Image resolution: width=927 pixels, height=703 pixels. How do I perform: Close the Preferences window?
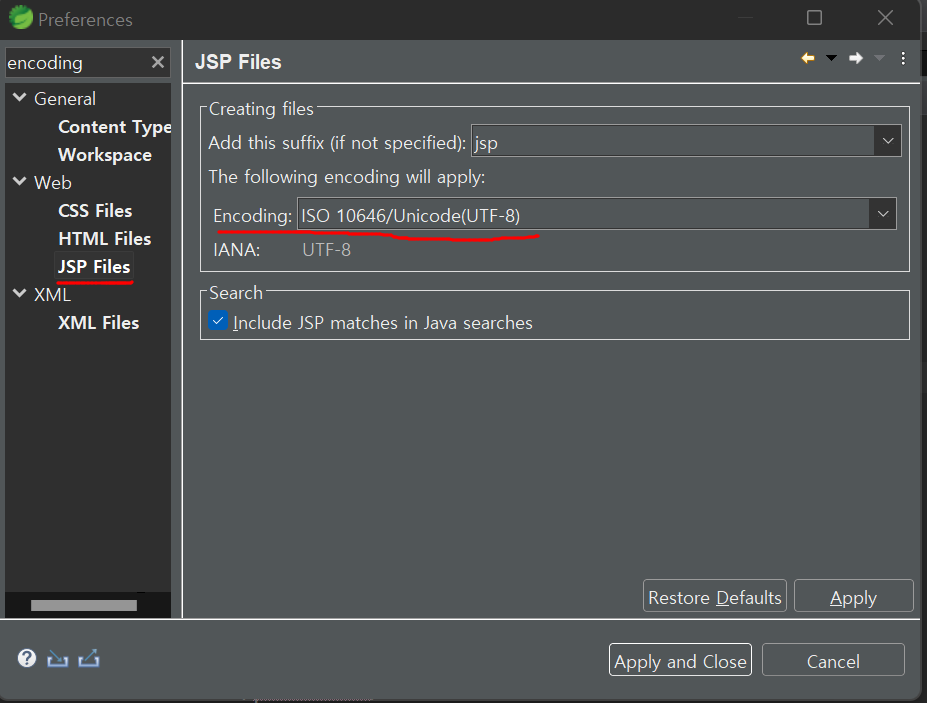tap(885, 18)
